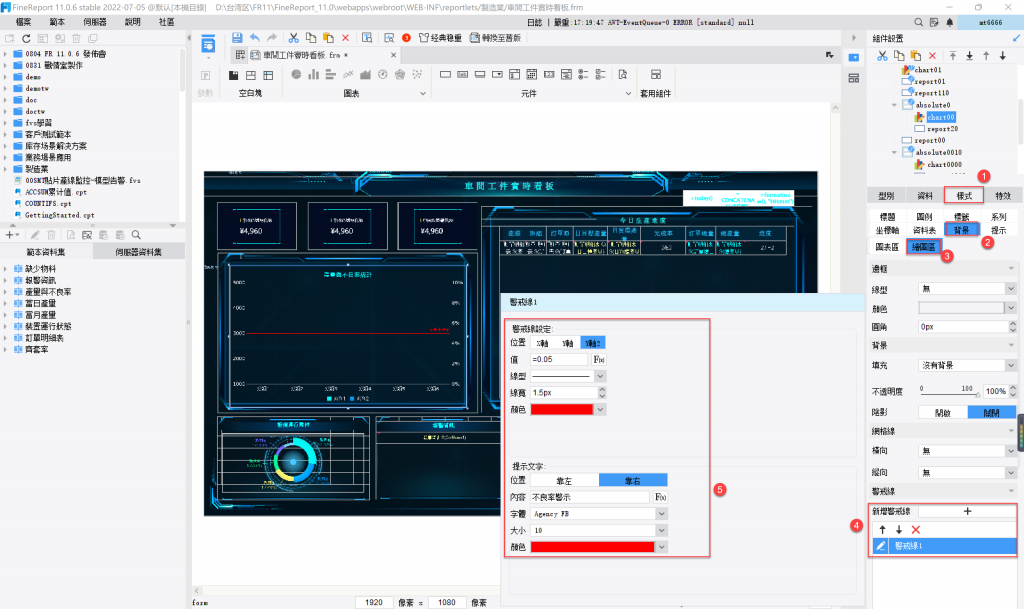Insert a scatter chart from chart gallery
The width and height of the screenshot is (1024, 609).
tap(417, 74)
